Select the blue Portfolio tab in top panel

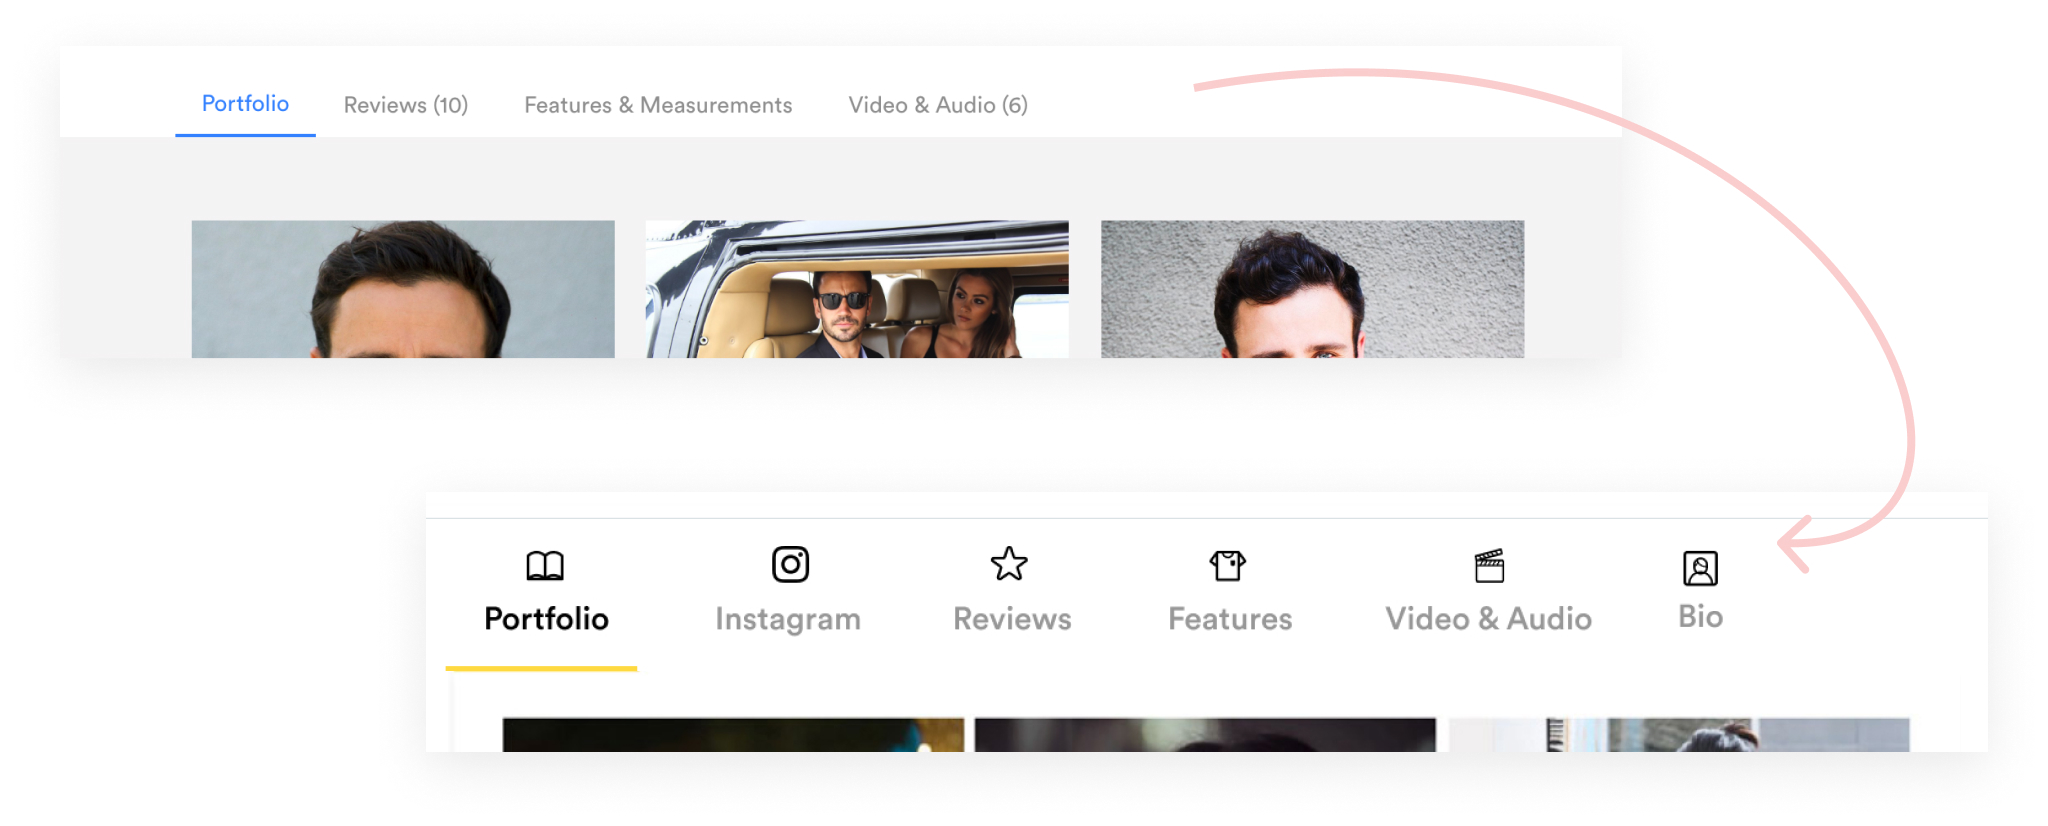coord(245,104)
